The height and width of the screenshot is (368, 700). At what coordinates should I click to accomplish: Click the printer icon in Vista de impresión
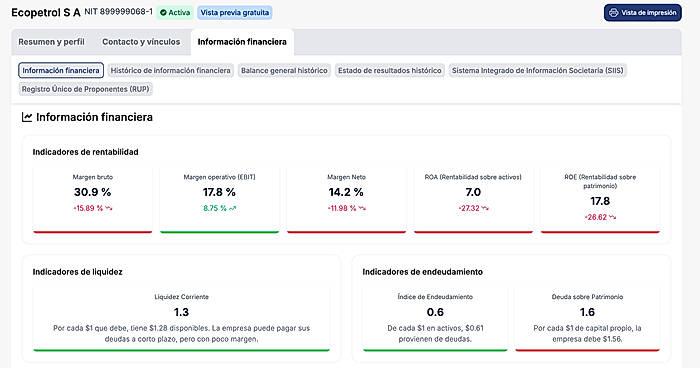pos(614,13)
